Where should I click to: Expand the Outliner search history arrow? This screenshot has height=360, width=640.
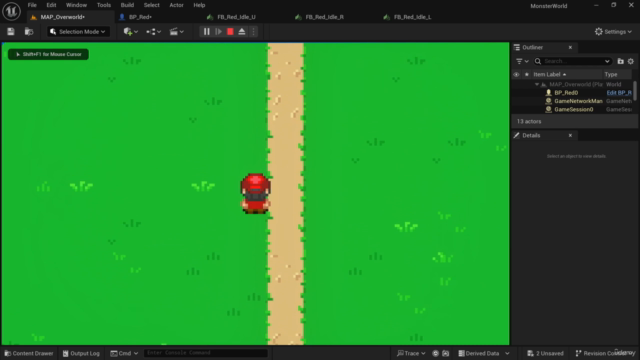[607, 61]
